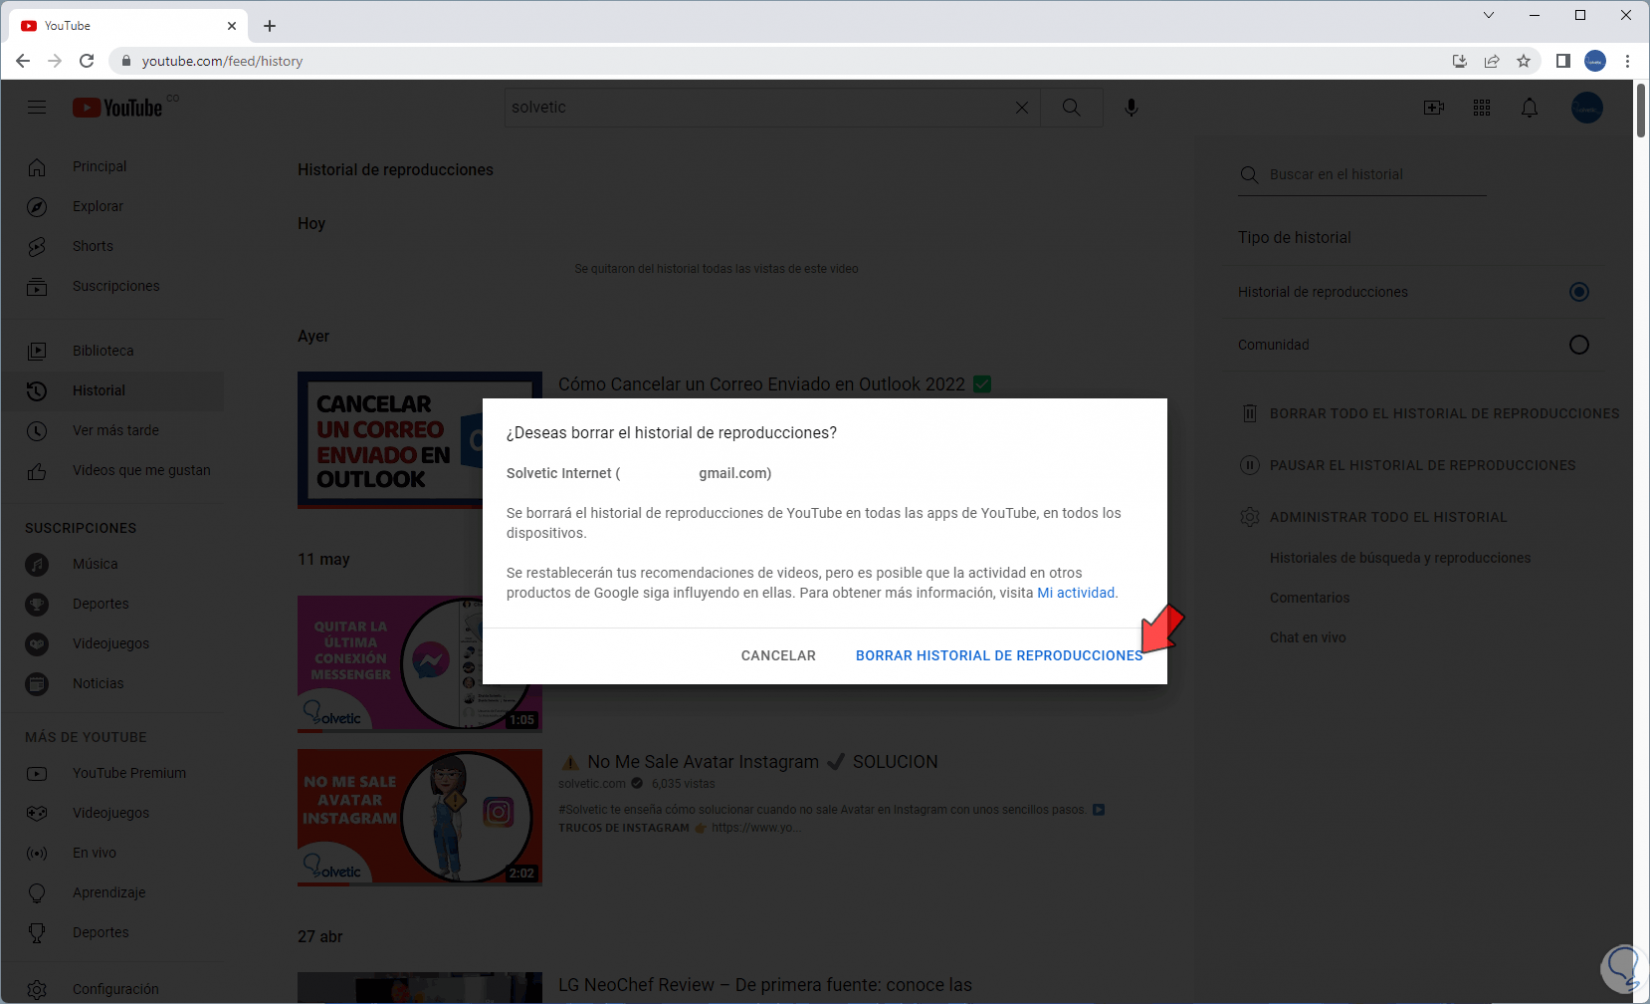
Task: Go back with browser back arrow
Action: [x=23, y=61]
